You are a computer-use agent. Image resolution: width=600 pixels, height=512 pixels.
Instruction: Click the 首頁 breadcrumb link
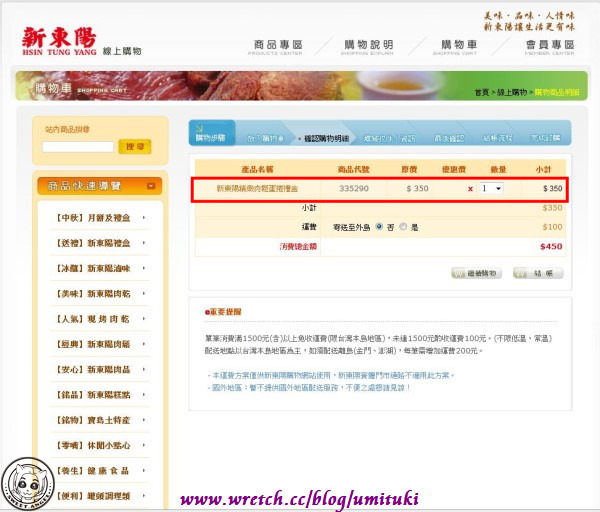pos(482,92)
